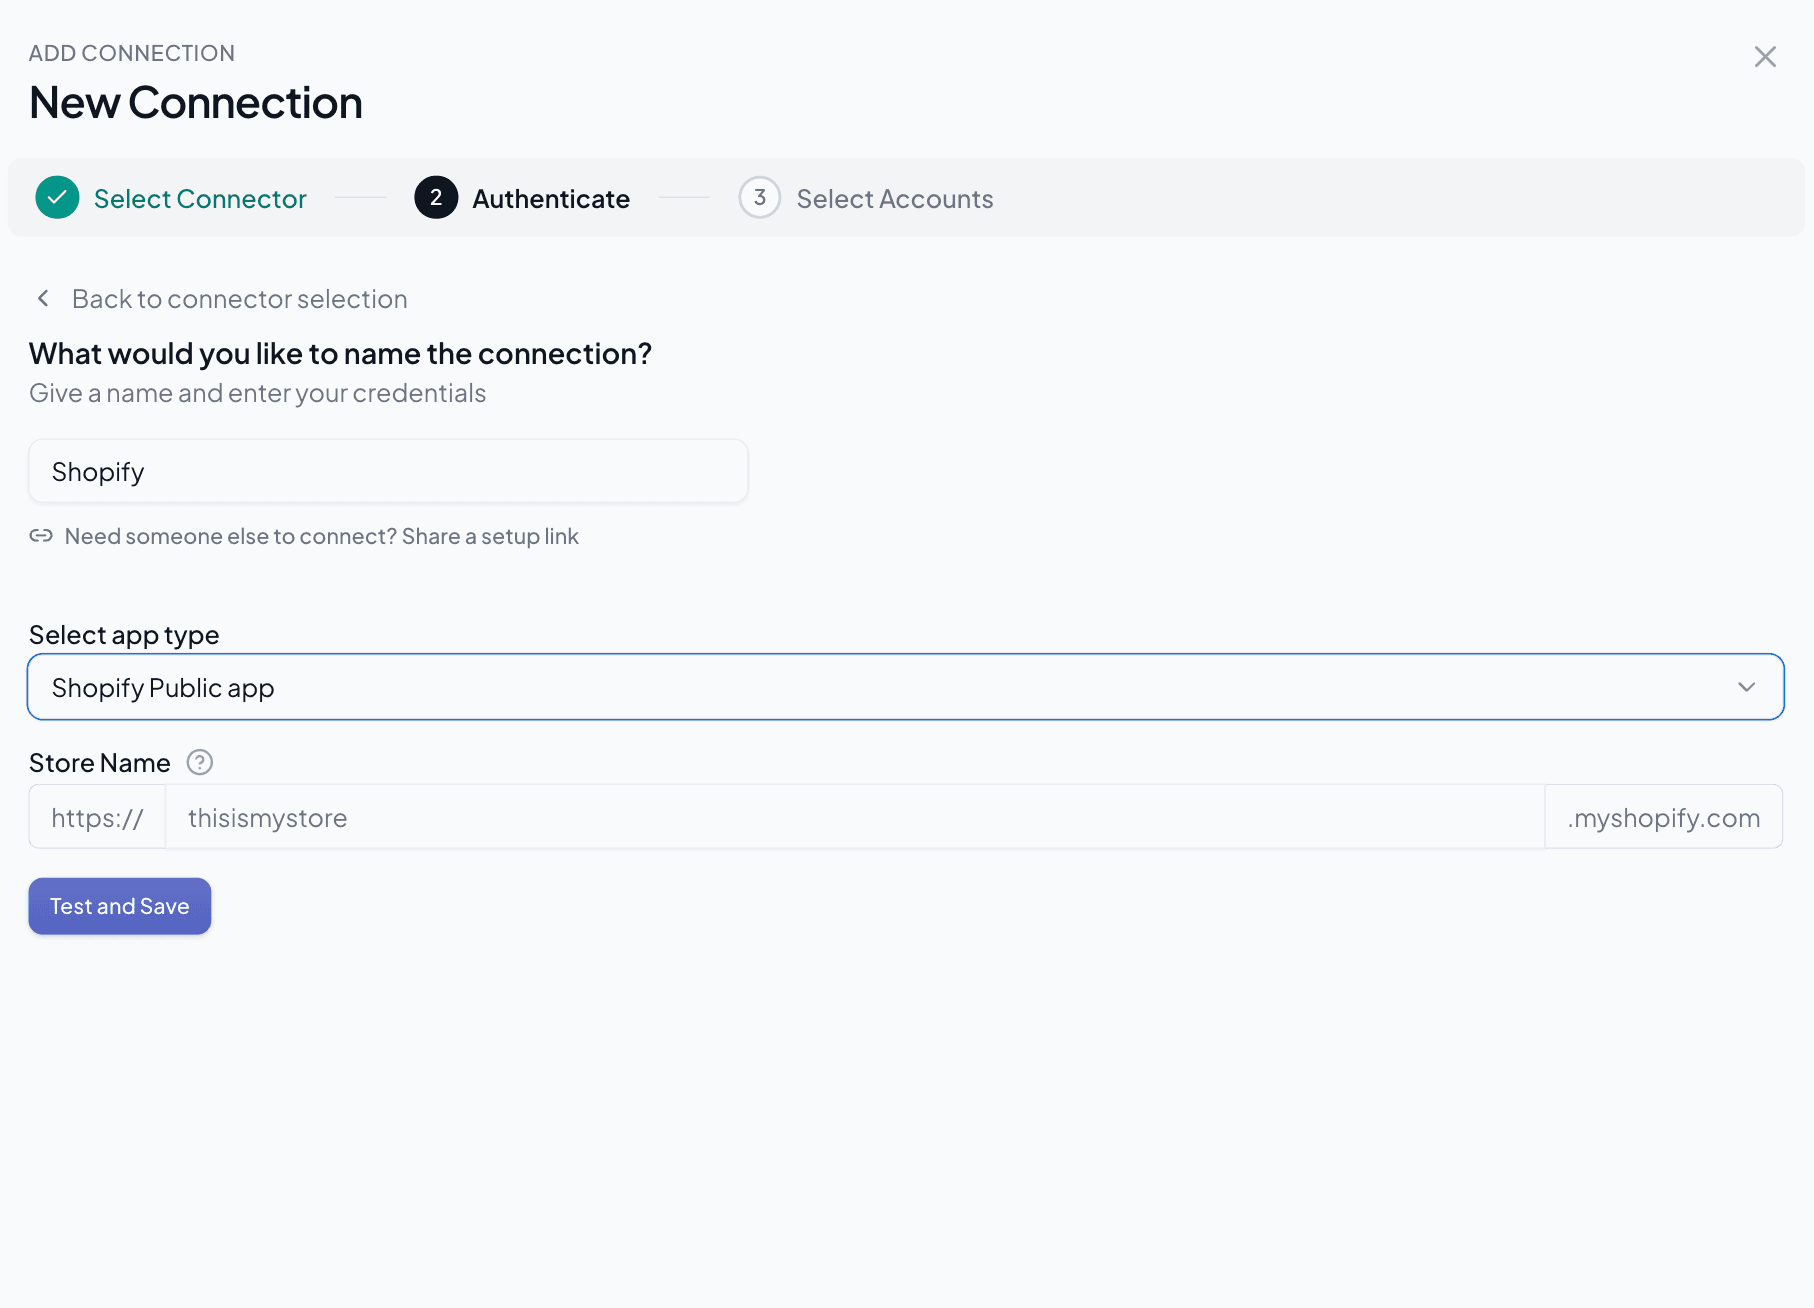This screenshot has height=1308, width=1814.
Task: Click the 'Select app type' label
Action: [x=124, y=635]
